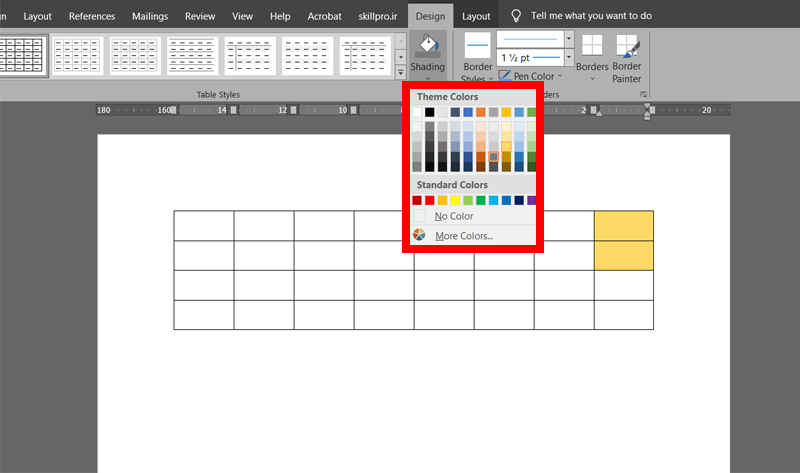800x473 pixels.
Task: Click the Tell me lightbulb icon
Action: click(516, 16)
